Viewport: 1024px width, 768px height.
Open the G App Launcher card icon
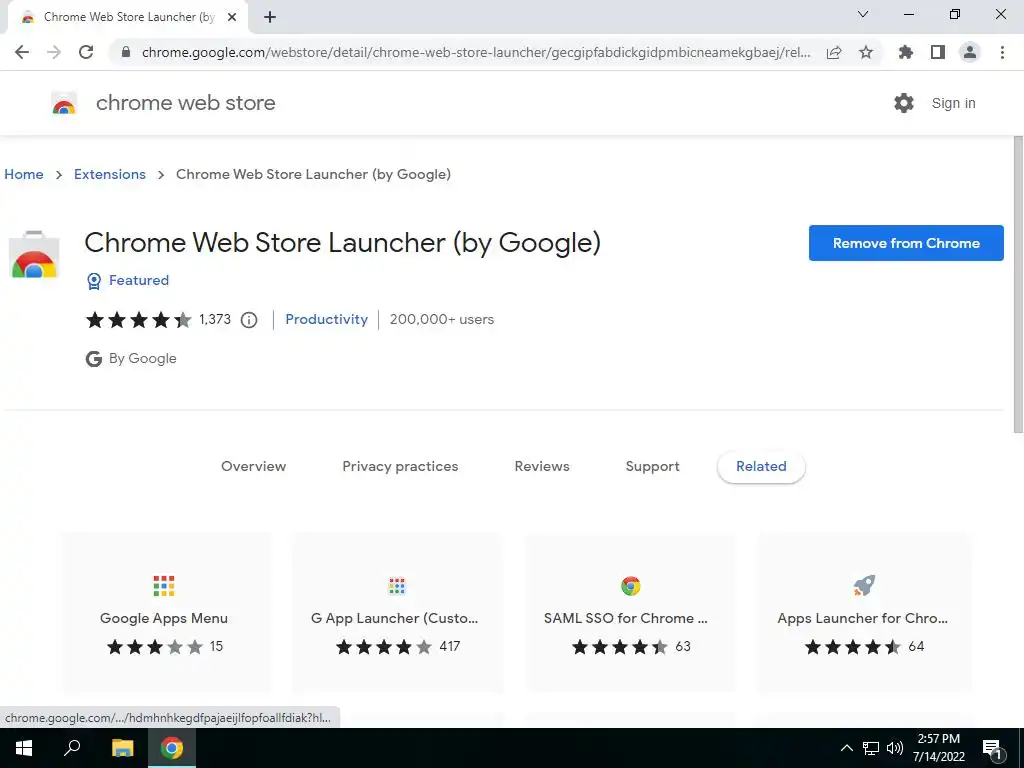(x=397, y=586)
